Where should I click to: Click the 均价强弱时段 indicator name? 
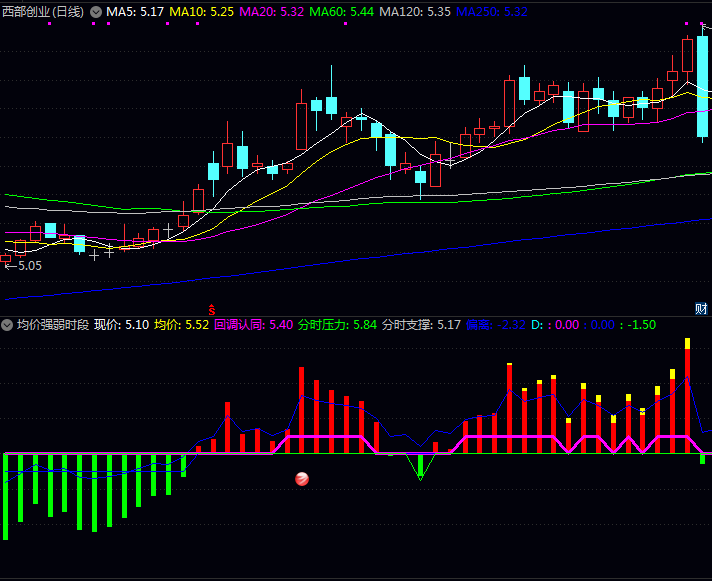coord(52,325)
